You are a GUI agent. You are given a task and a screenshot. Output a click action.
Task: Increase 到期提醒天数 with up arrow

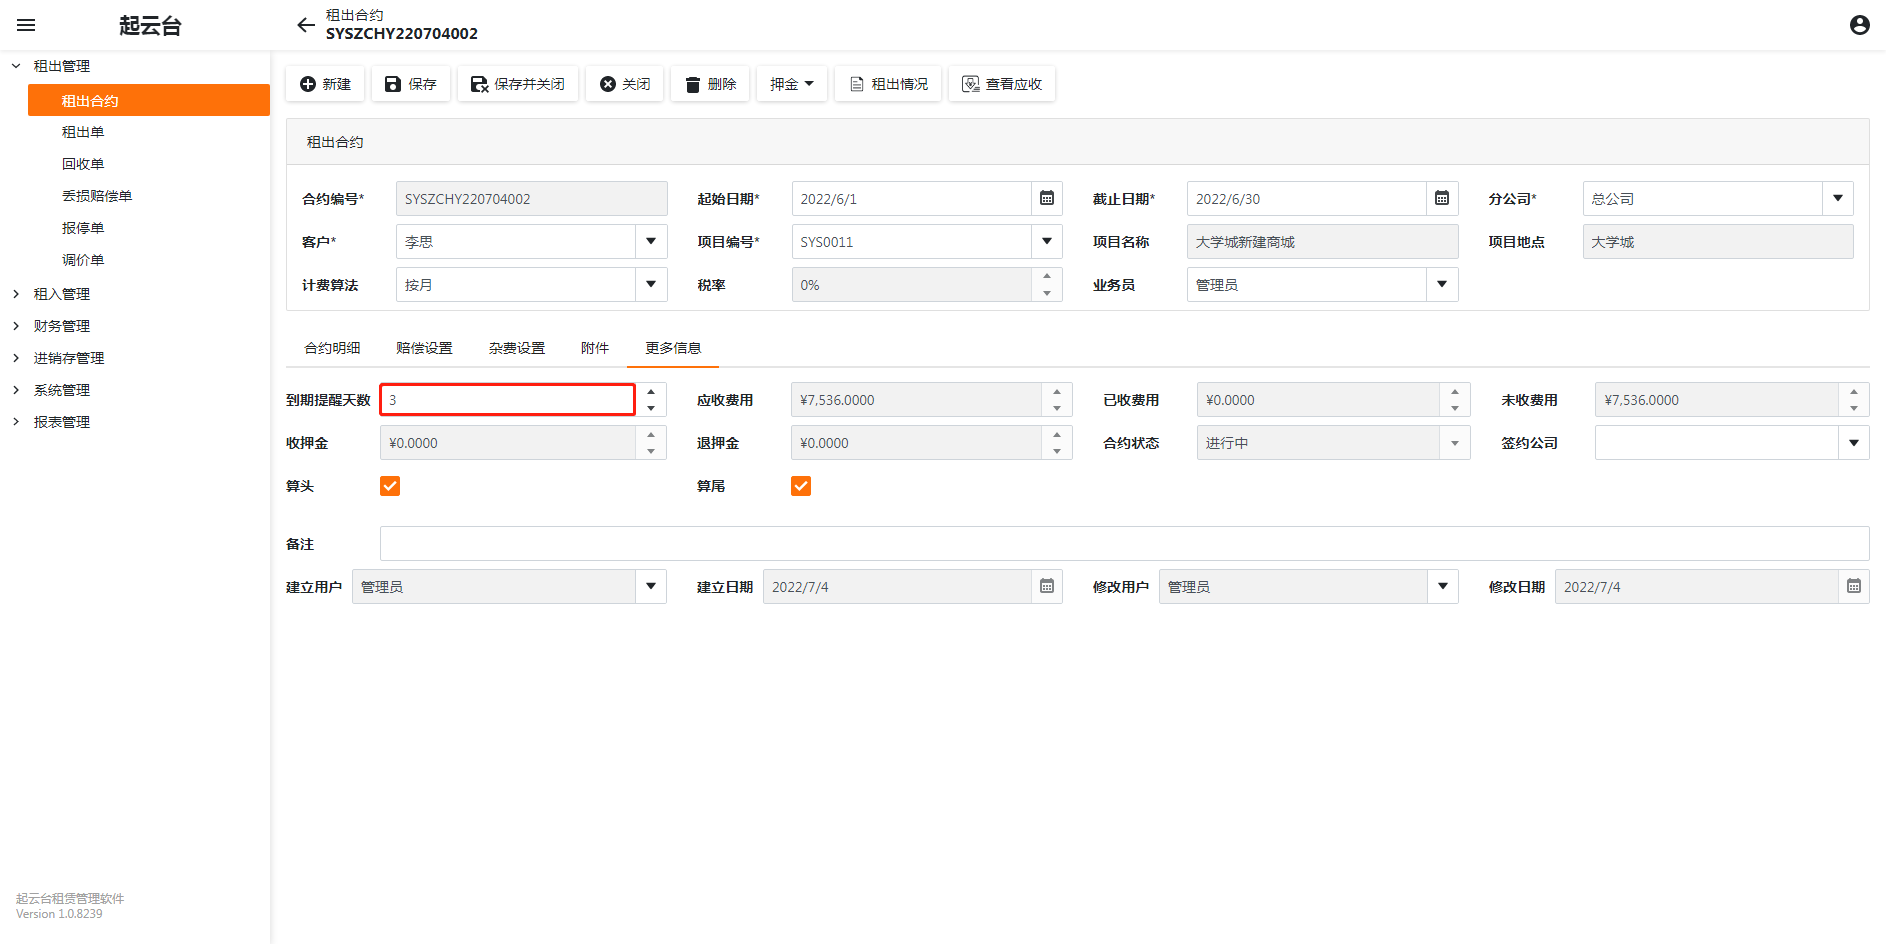[651, 392]
